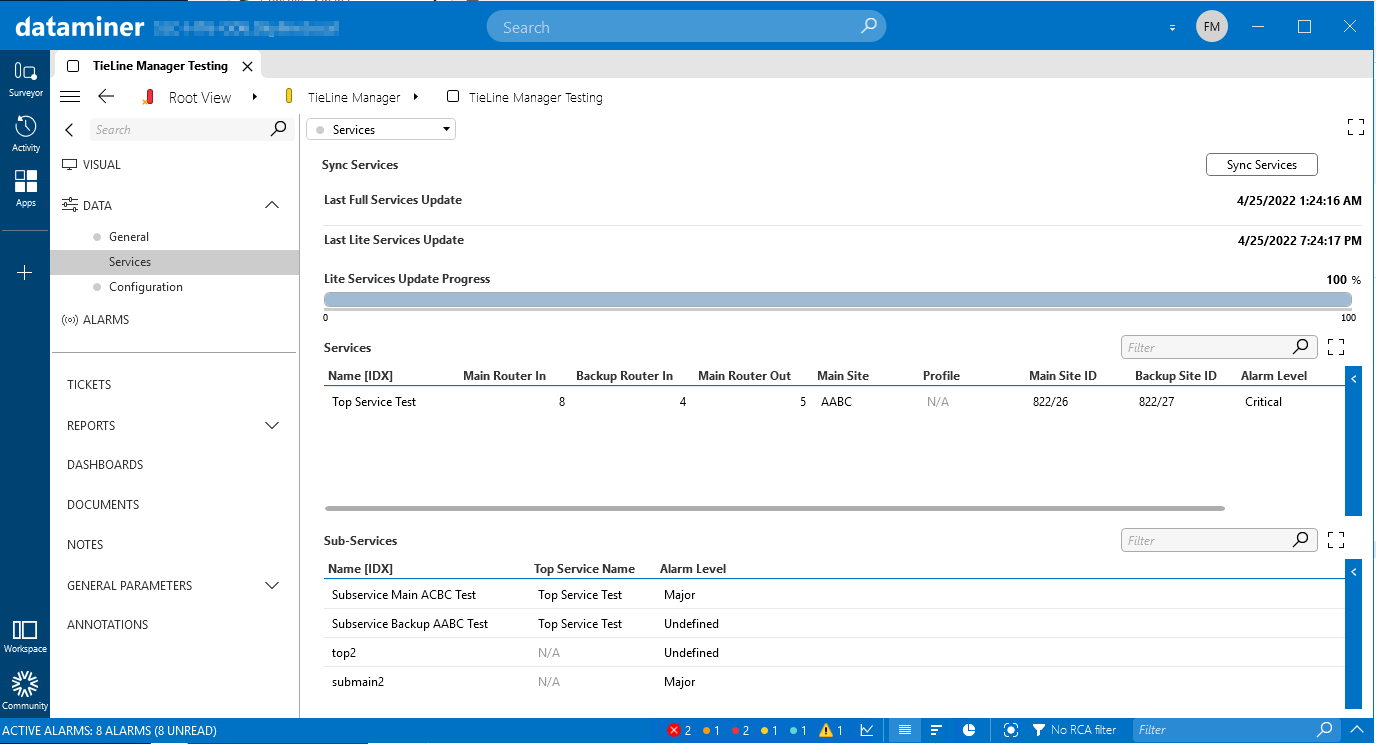Open the TICKETS section

89,385
